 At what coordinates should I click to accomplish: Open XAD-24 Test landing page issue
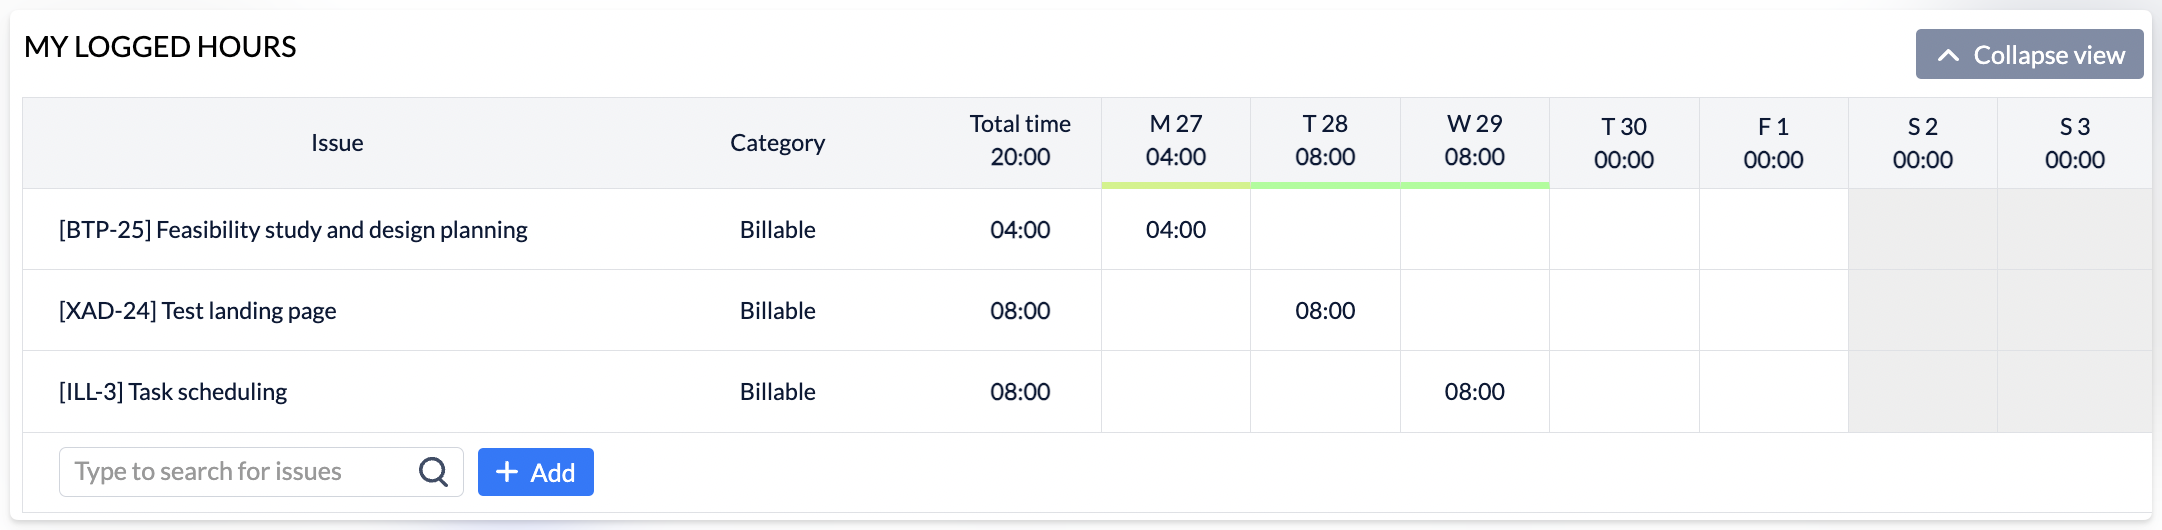[x=198, y=311]
